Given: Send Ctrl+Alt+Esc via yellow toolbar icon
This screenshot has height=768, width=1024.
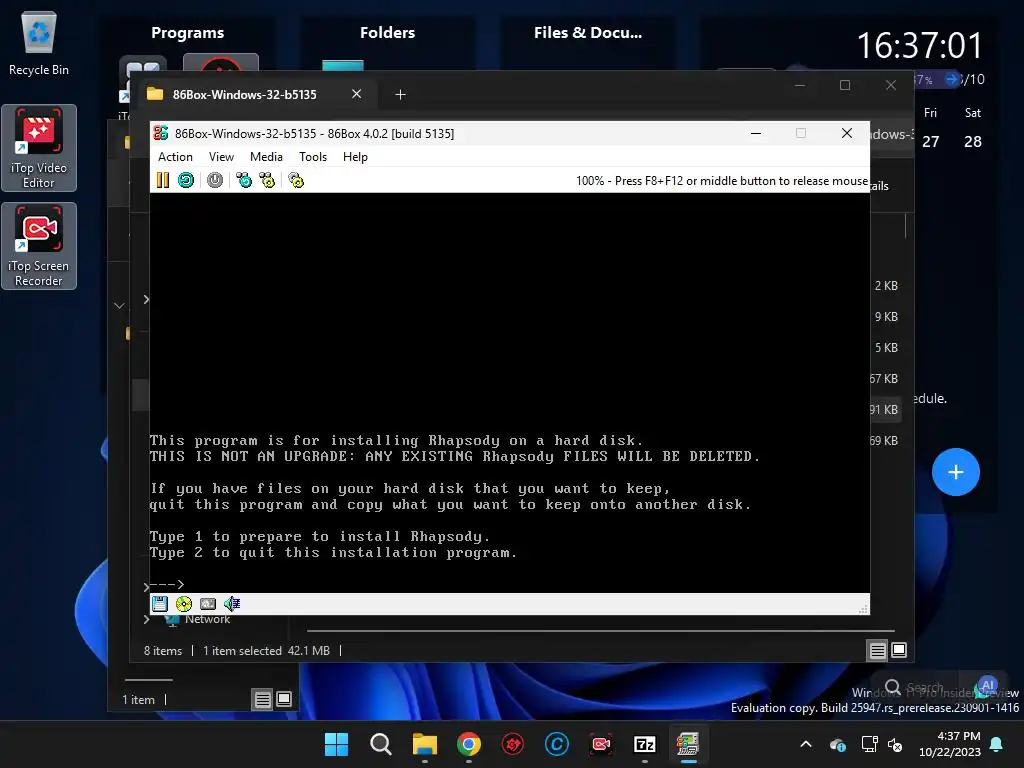Looking at the screenshot, I should click(267, 180).
